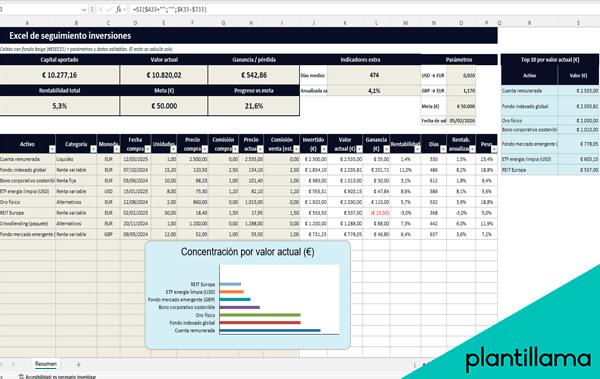
Task: Open filter dropdown on table's Valor actual (€) header
Action: point(359,149)
